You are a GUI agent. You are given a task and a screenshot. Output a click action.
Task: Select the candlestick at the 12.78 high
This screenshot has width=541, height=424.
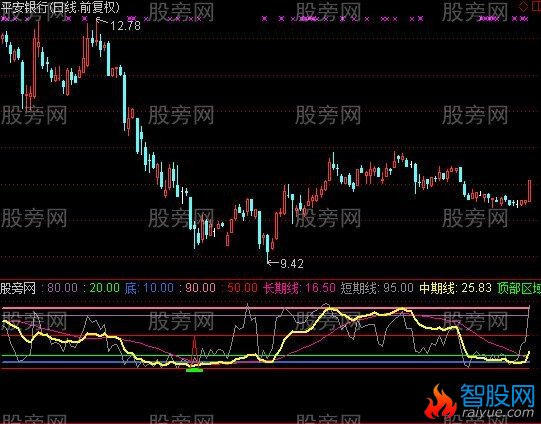coord(97,31)
